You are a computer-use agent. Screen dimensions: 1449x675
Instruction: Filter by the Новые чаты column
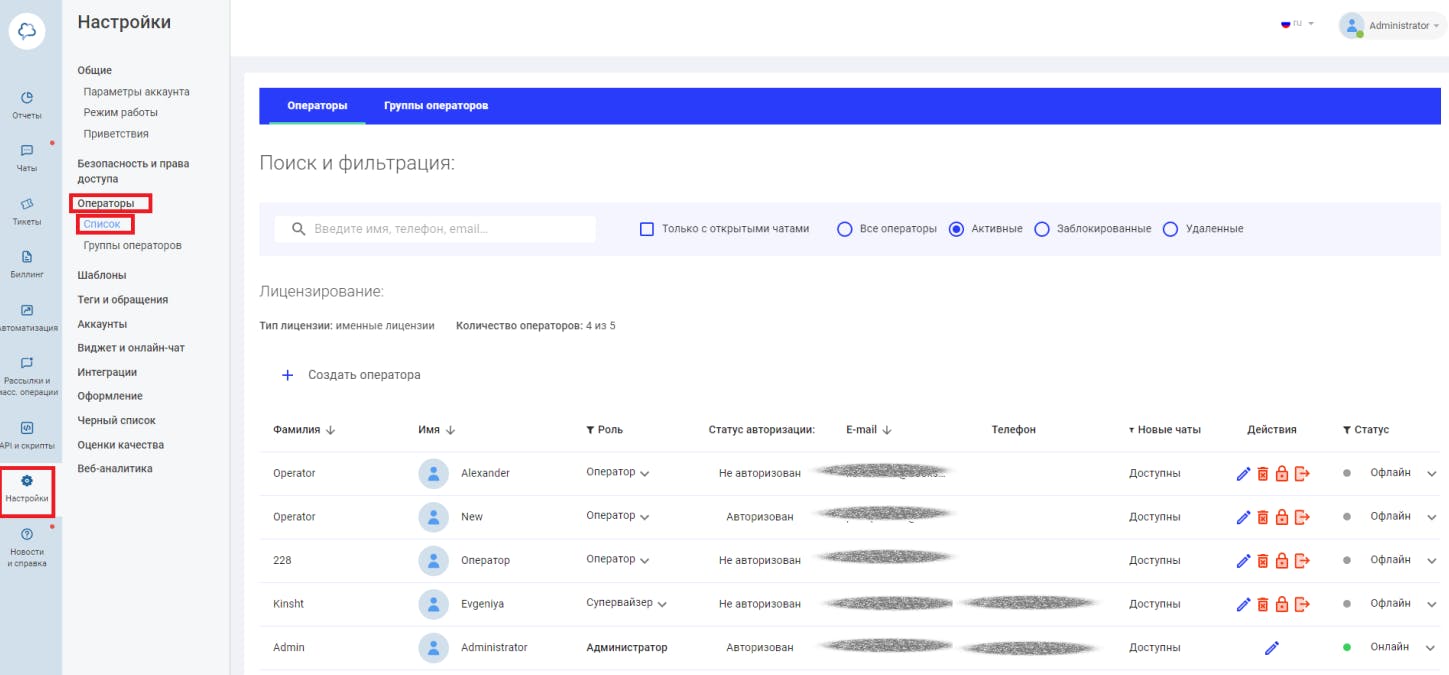click(x=1165, y=430)
